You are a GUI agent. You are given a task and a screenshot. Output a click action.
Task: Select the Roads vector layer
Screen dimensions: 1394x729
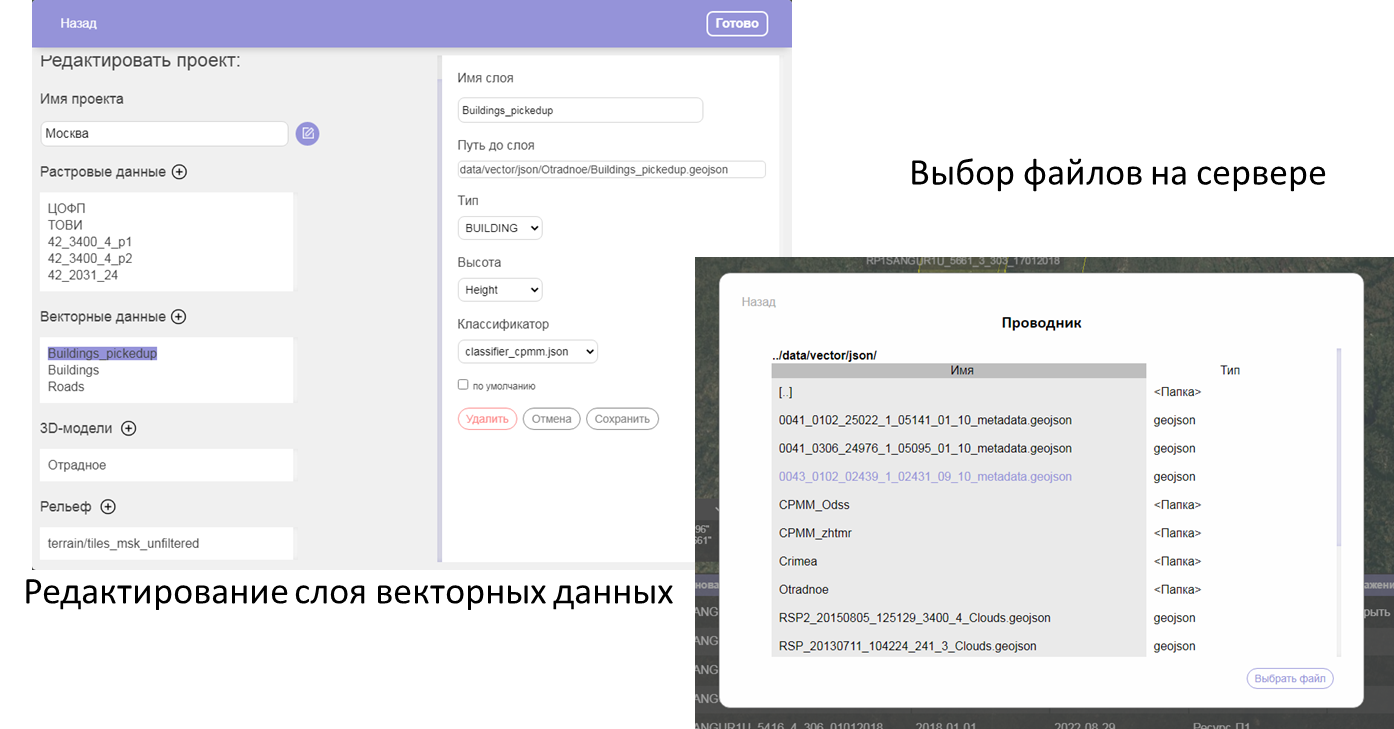[66, 387]
